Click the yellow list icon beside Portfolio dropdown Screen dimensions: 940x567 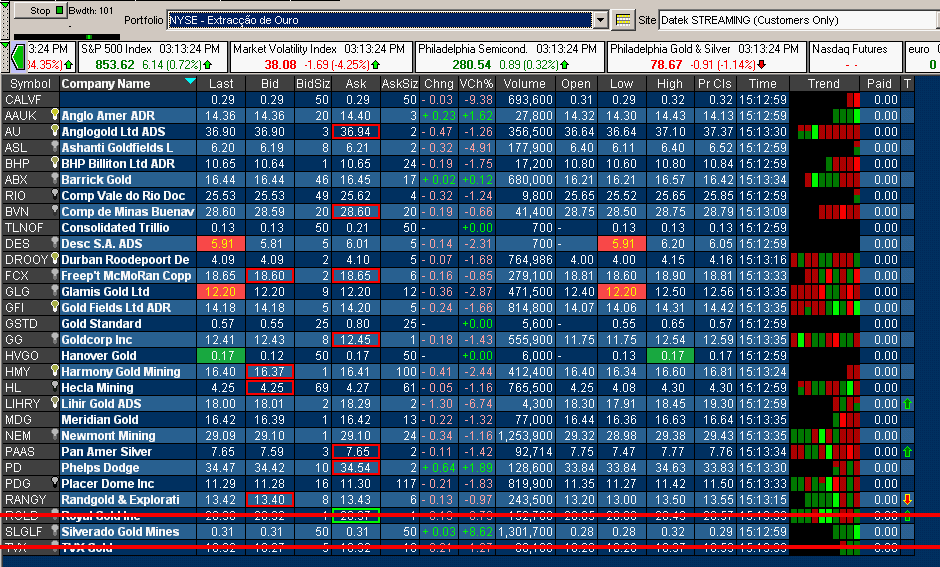623,20
